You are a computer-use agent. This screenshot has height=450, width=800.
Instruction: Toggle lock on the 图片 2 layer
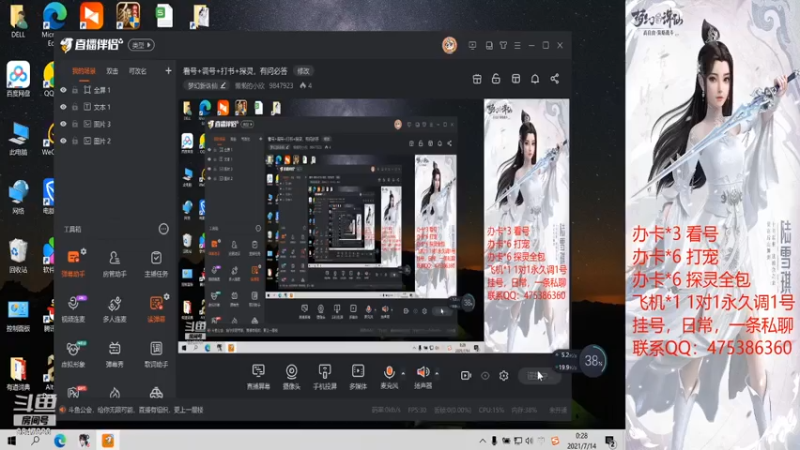click(75, 140)
